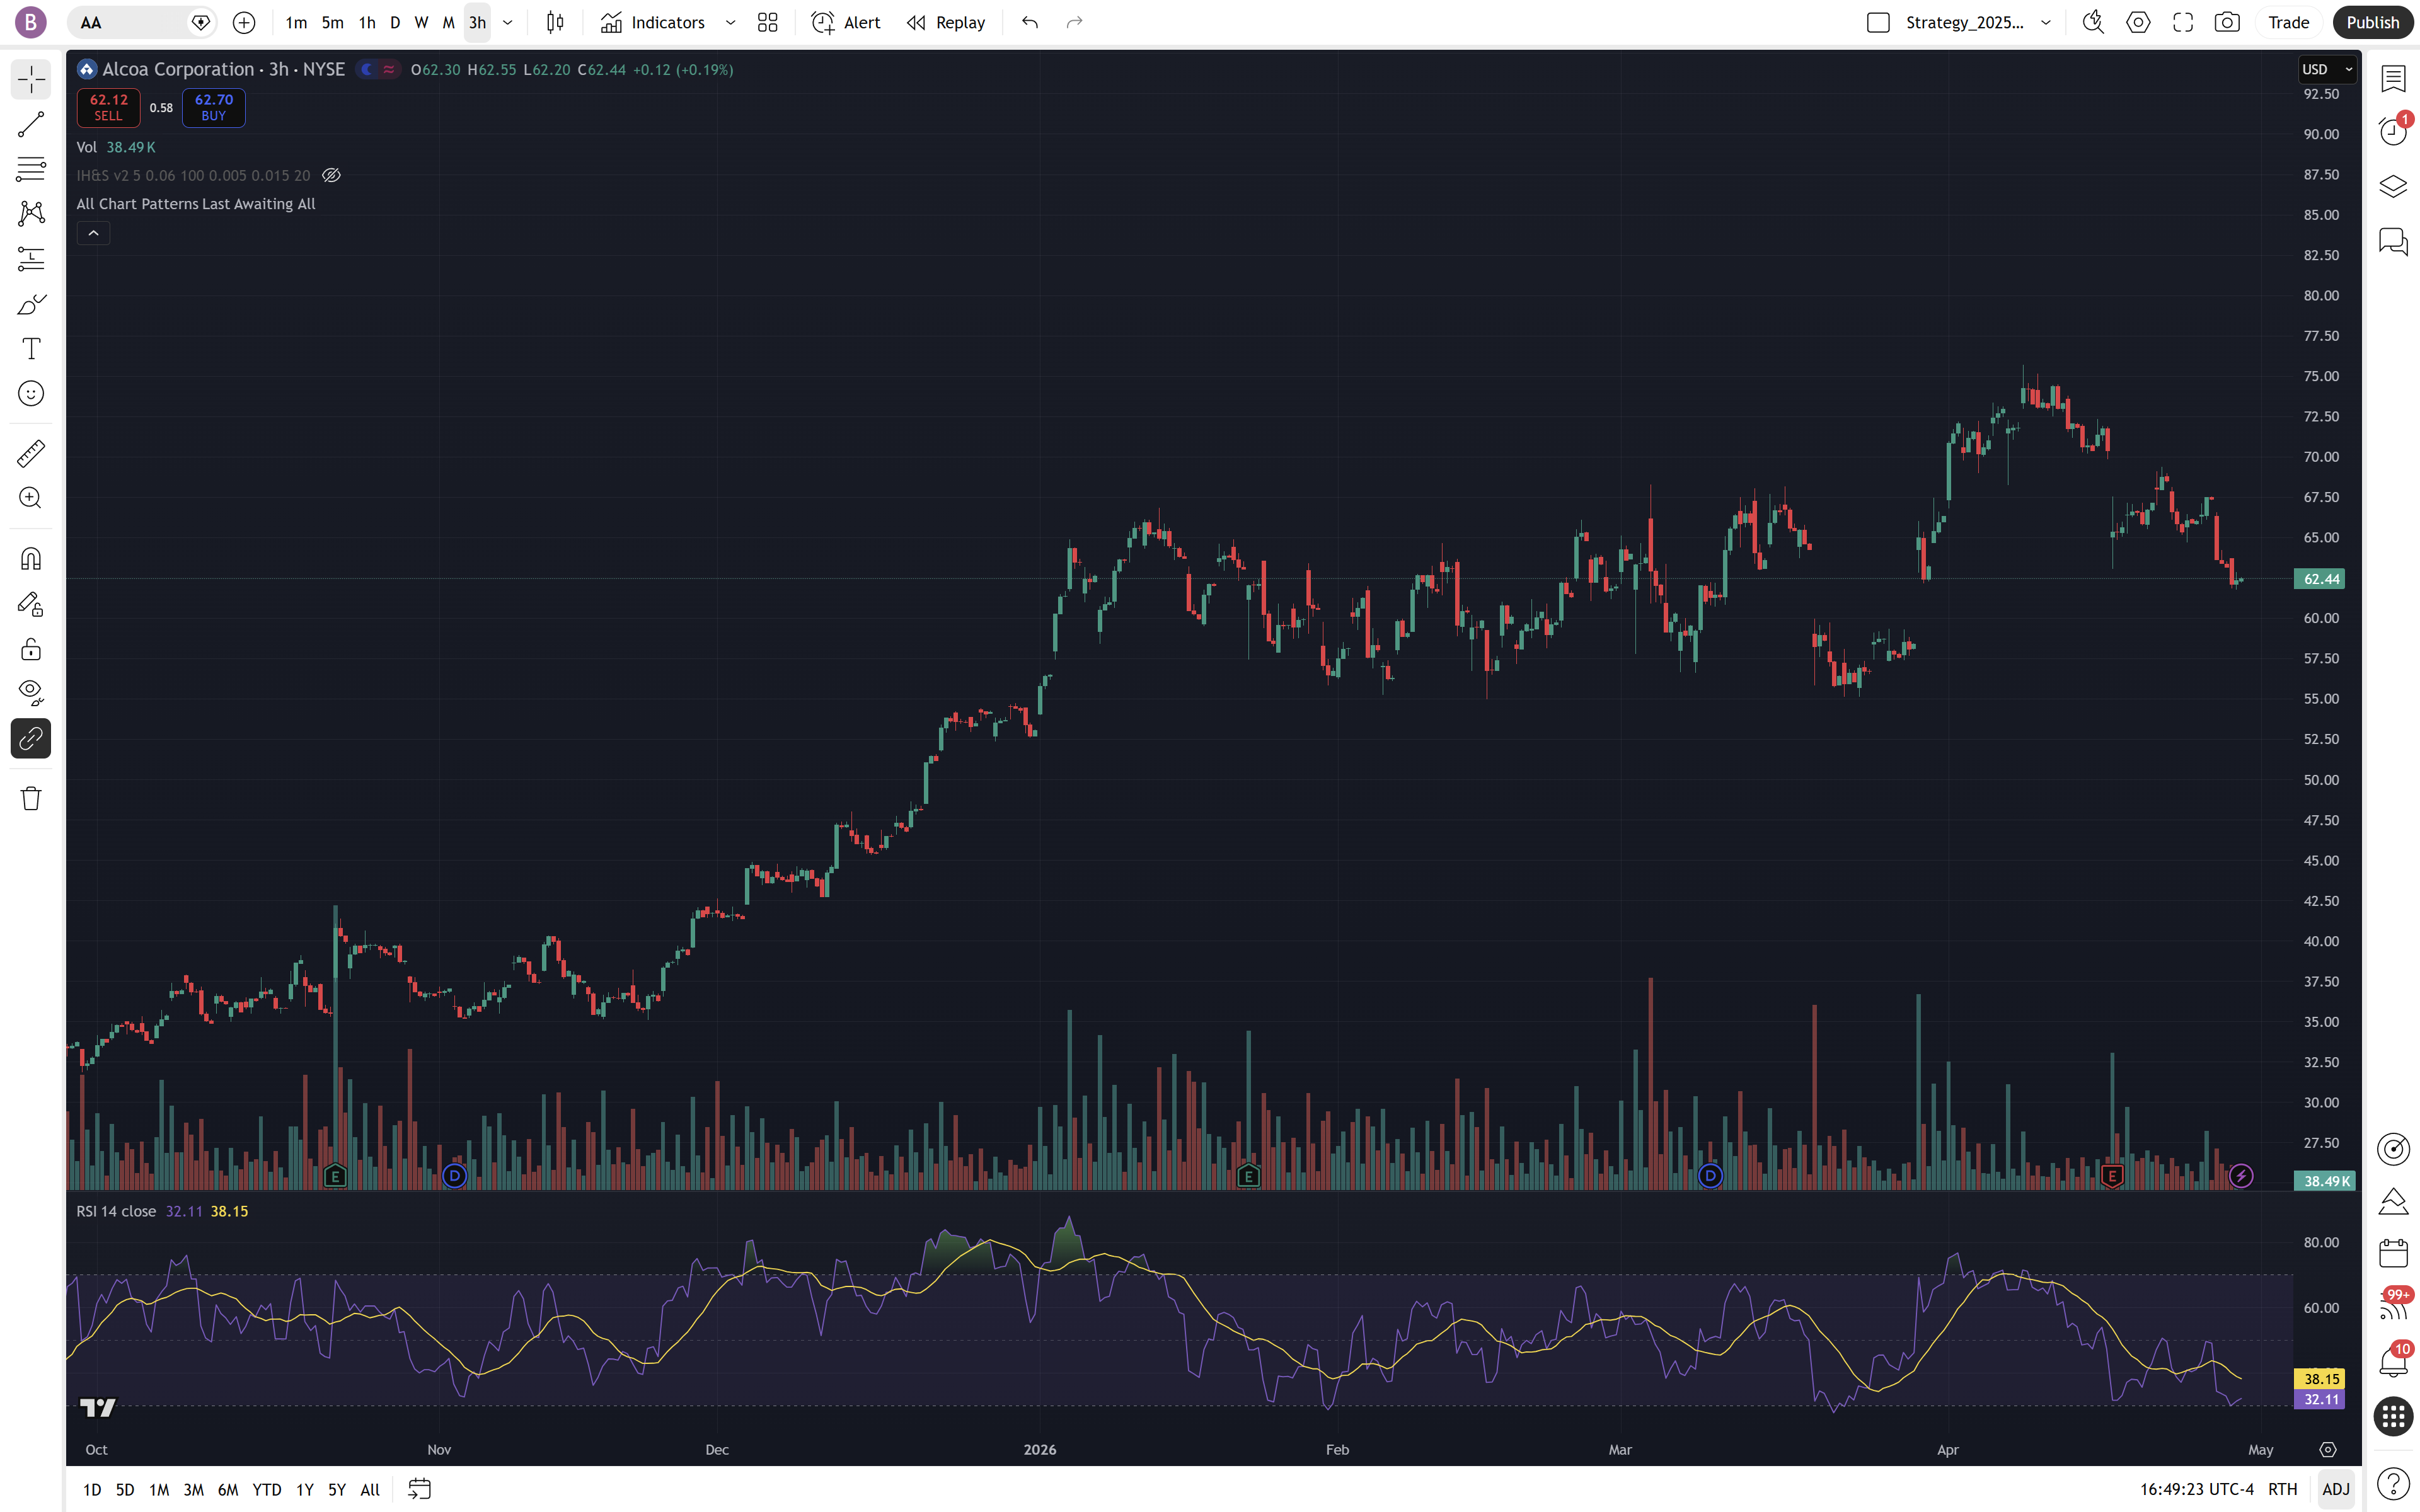Image resolution: width=2420 pixels, height=1512 pixels.
Task: Toggle hide all drawings eye icon
Action: pos(31,693)
